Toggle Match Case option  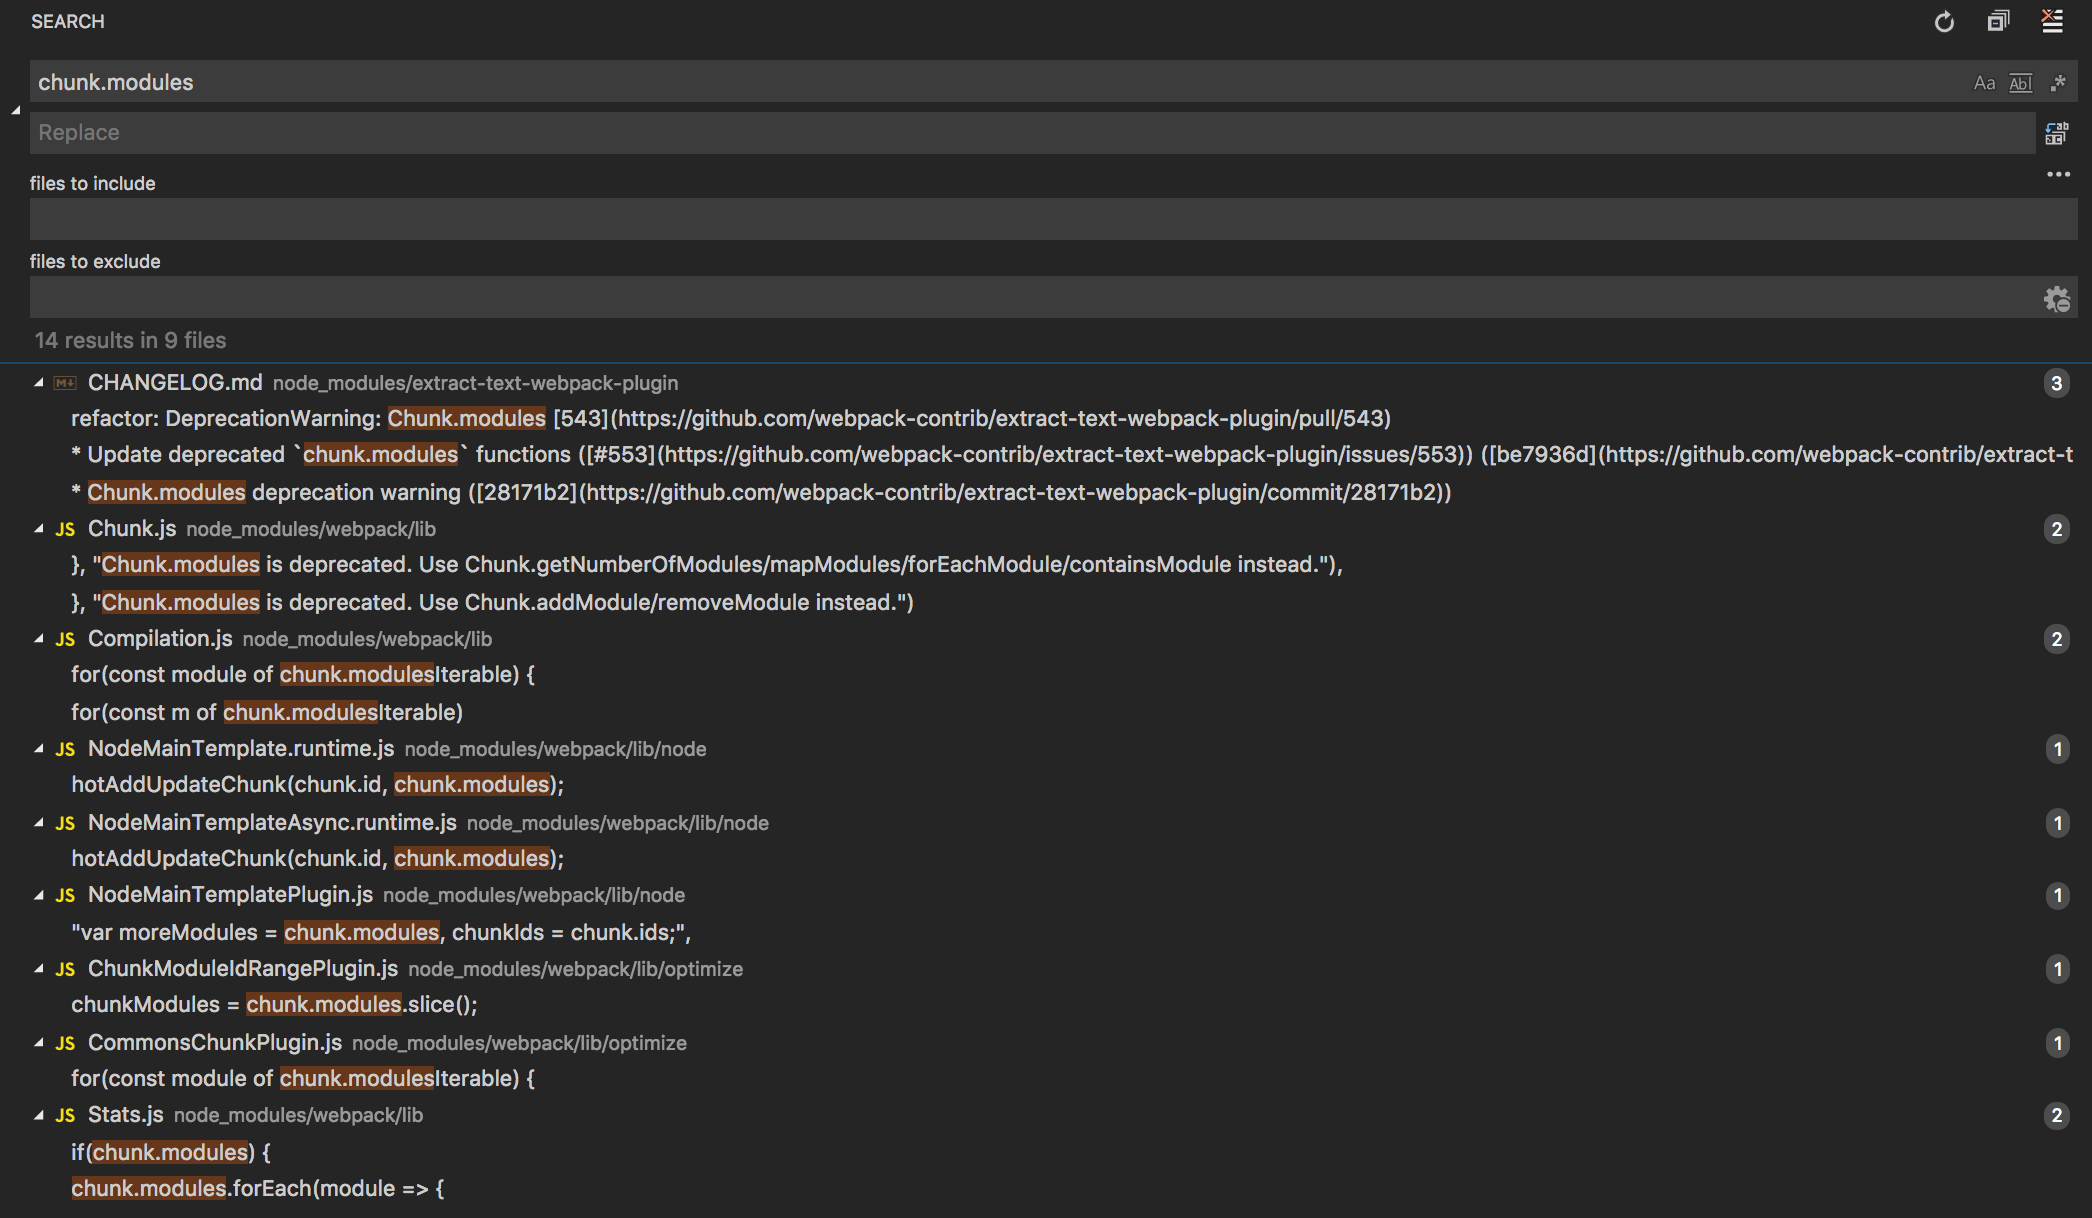coord(1984,83)
